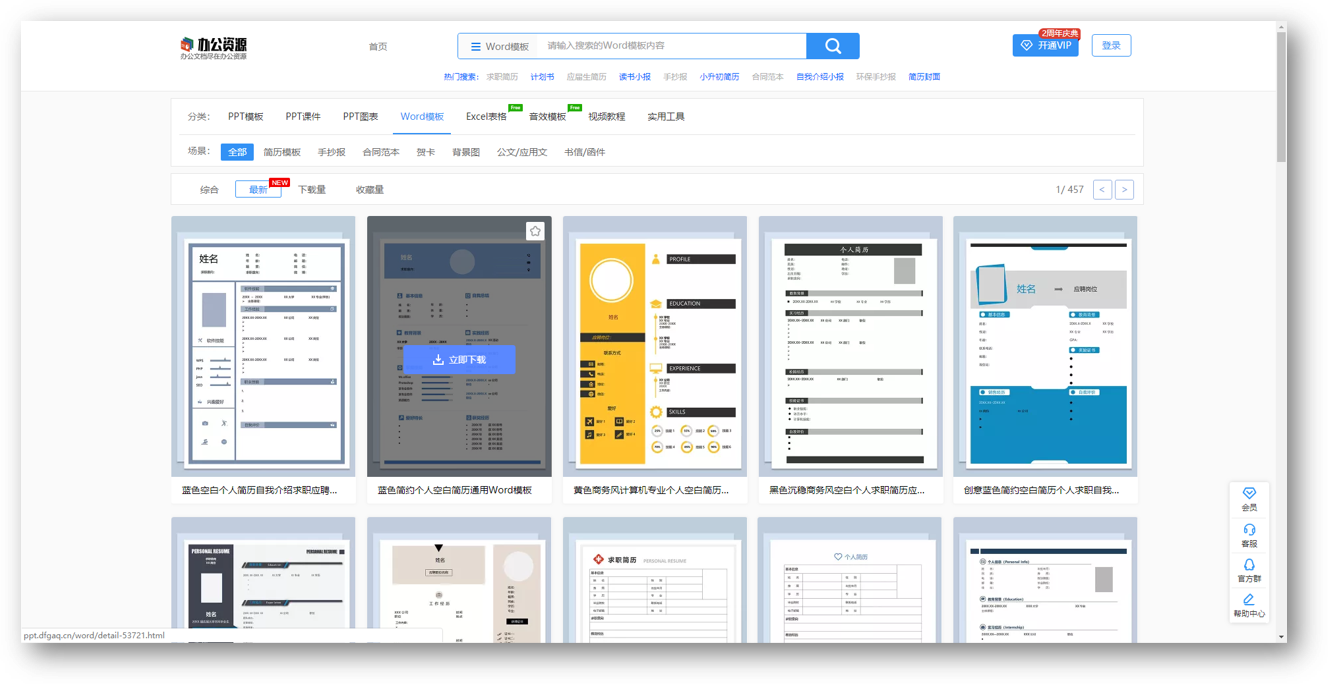Filter scene by 公文/应用文
The image size is (1328, 684).
tap(522, 153)
